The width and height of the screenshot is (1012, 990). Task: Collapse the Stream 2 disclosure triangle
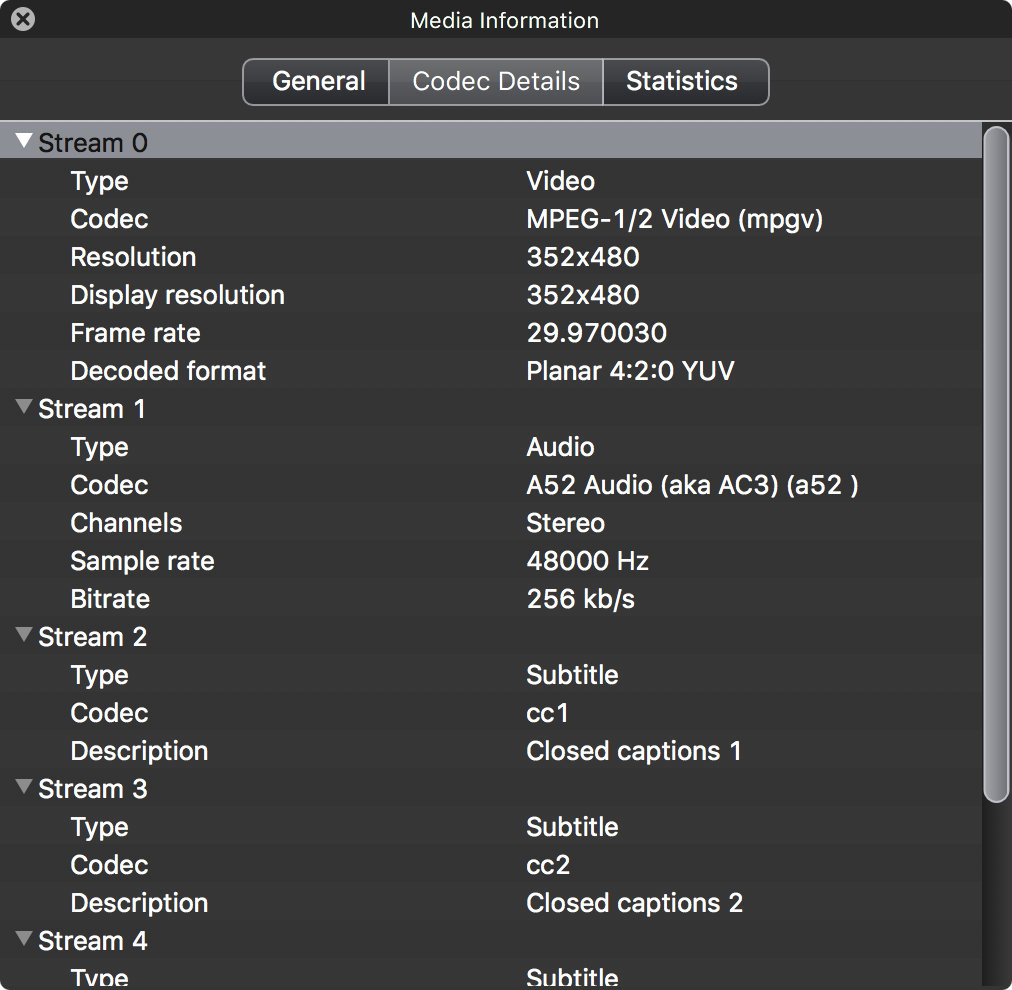25,636
